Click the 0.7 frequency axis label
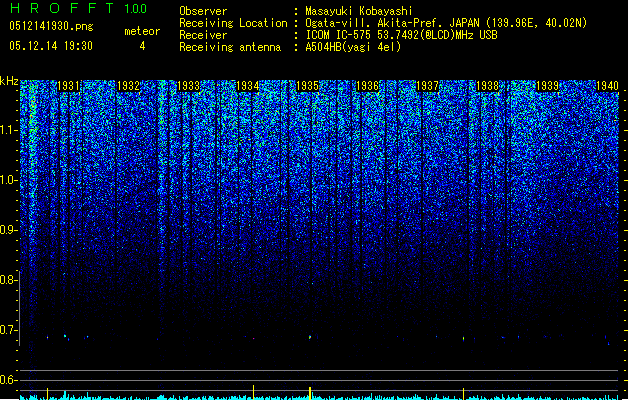The width and height of the screenshot is (629, 400). coord(9,330)
